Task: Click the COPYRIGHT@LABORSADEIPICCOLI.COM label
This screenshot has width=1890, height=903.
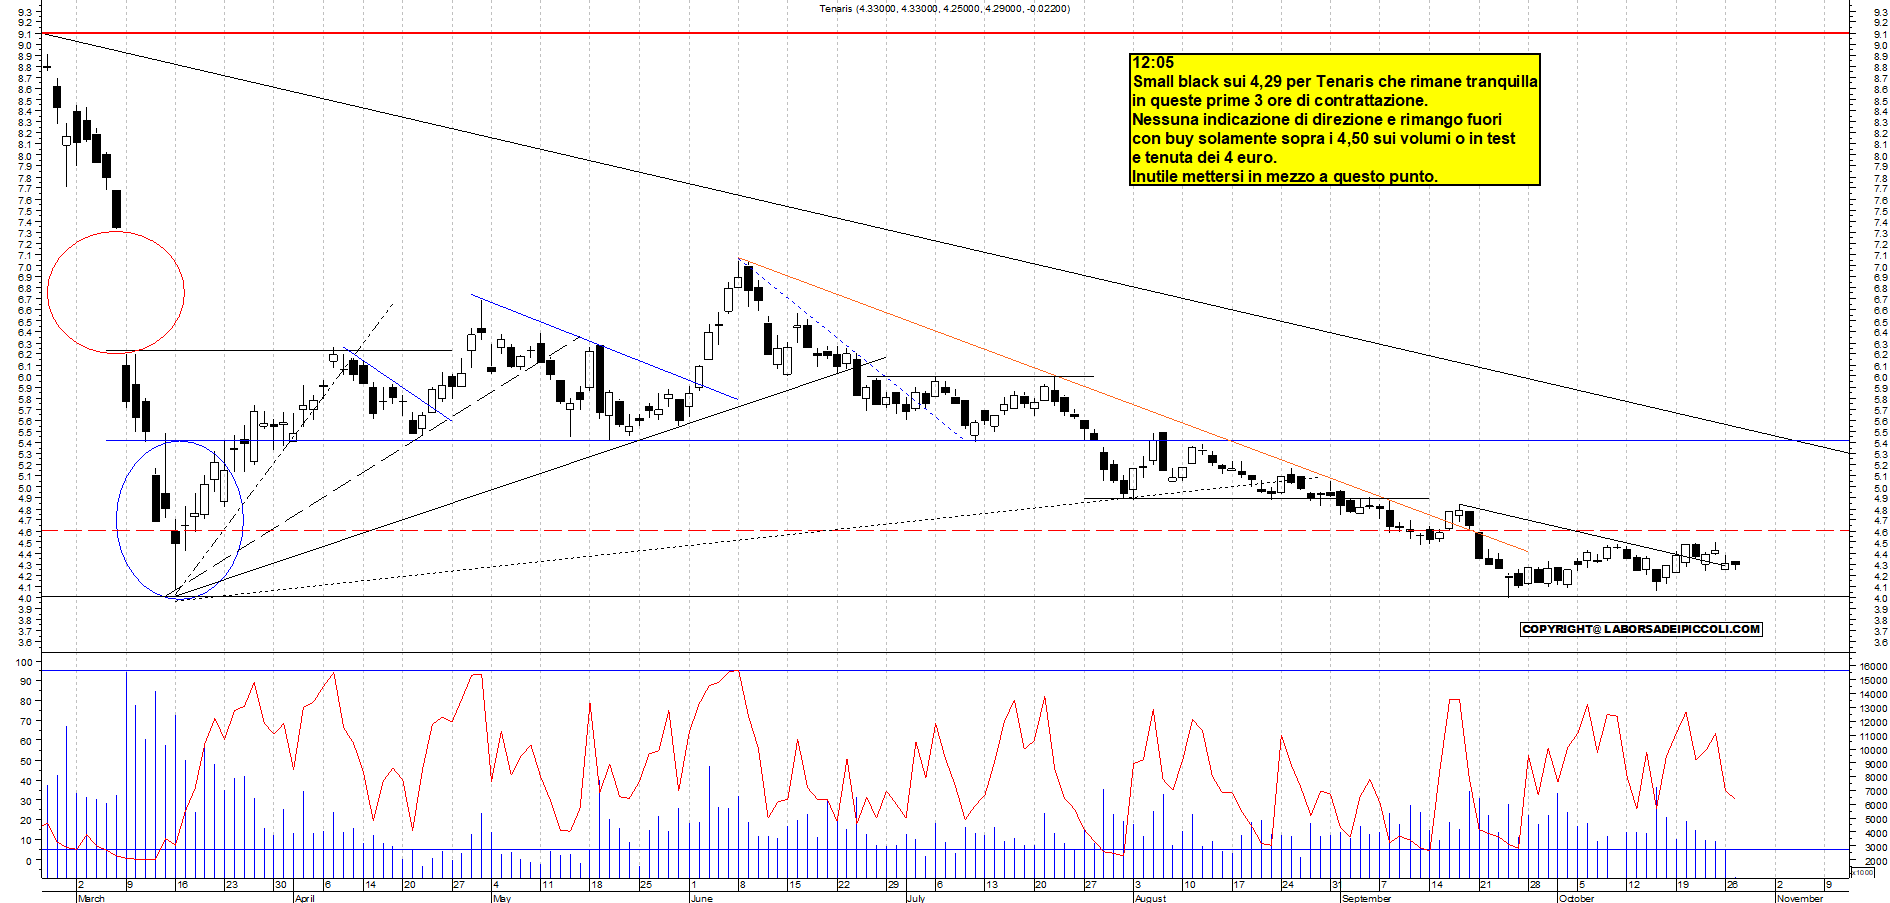Action: tap(1641, 629)
